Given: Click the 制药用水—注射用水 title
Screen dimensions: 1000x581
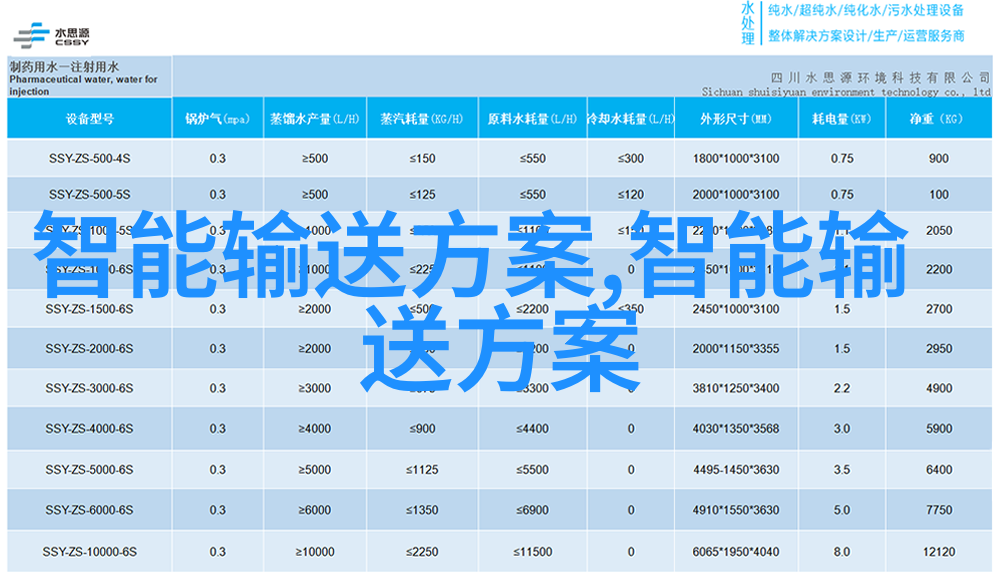Looking at the screenshot, I should [x=64, y=66].
